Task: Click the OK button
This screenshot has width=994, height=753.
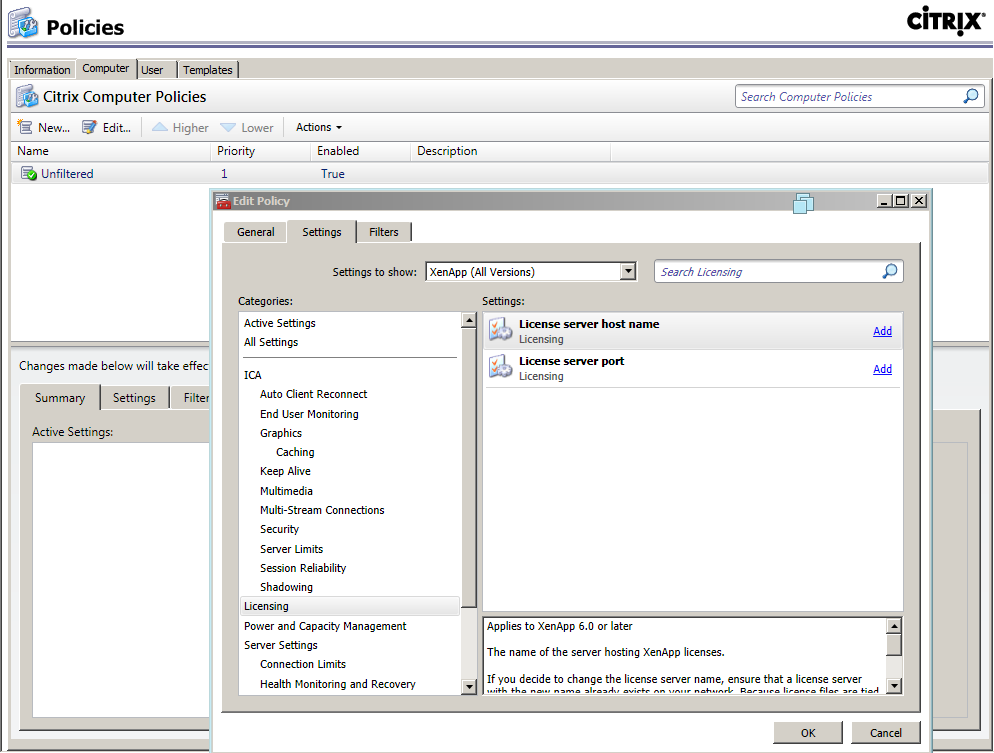Action: pyautogui.click(x=807, y=732)
